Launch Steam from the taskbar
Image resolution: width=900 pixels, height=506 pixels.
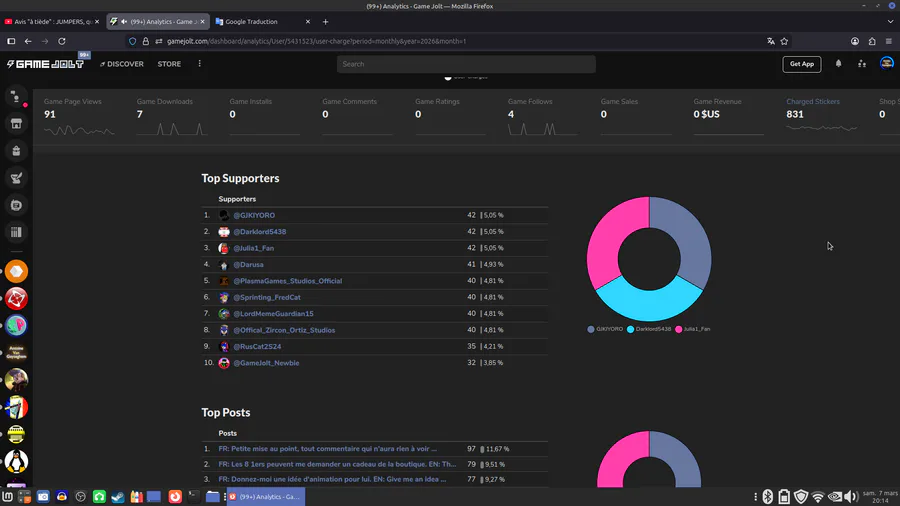click(118, 497)
